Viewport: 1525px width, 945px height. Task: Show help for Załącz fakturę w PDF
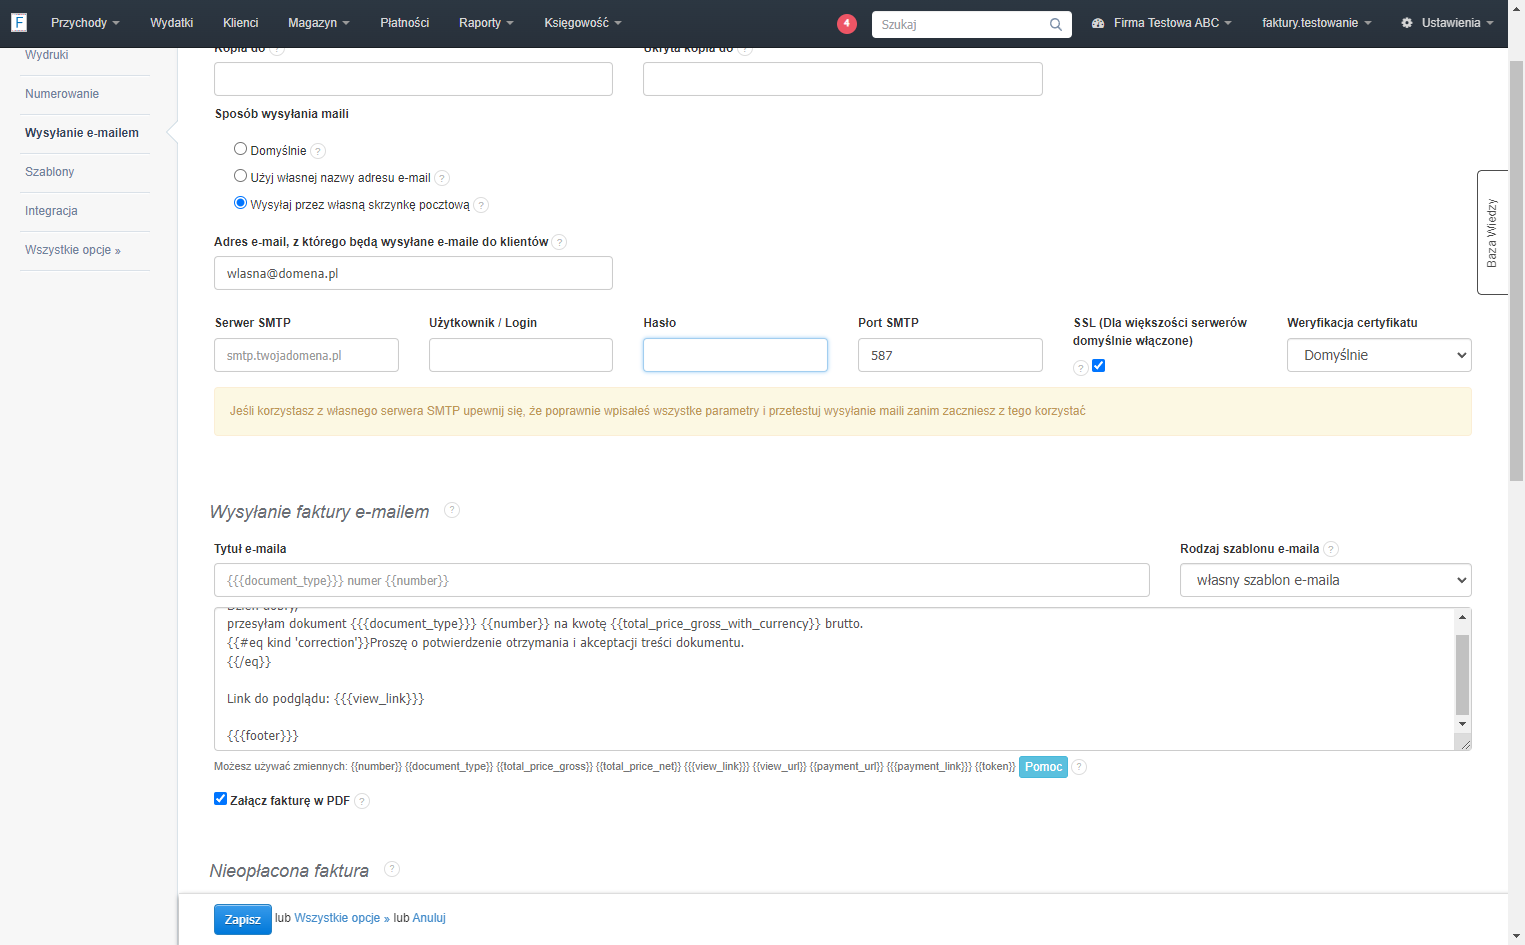(362, 801)
